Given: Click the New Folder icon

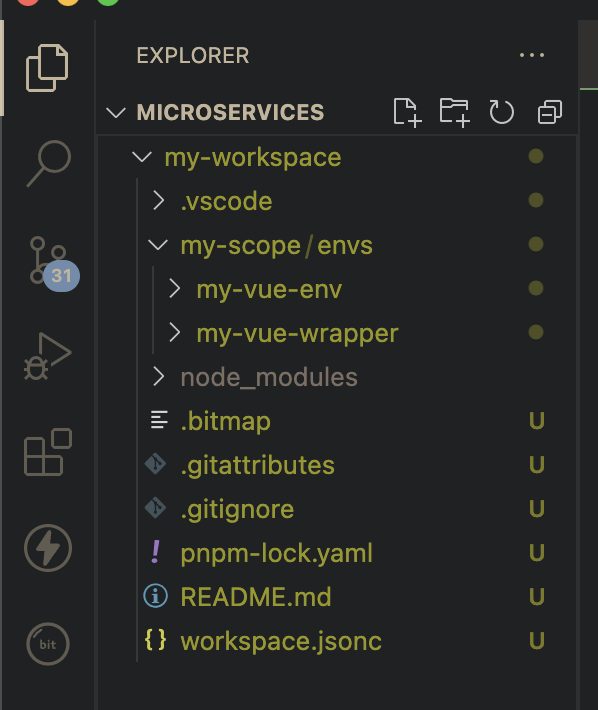Looking at the screenshot, I should (x=454, y=112).
